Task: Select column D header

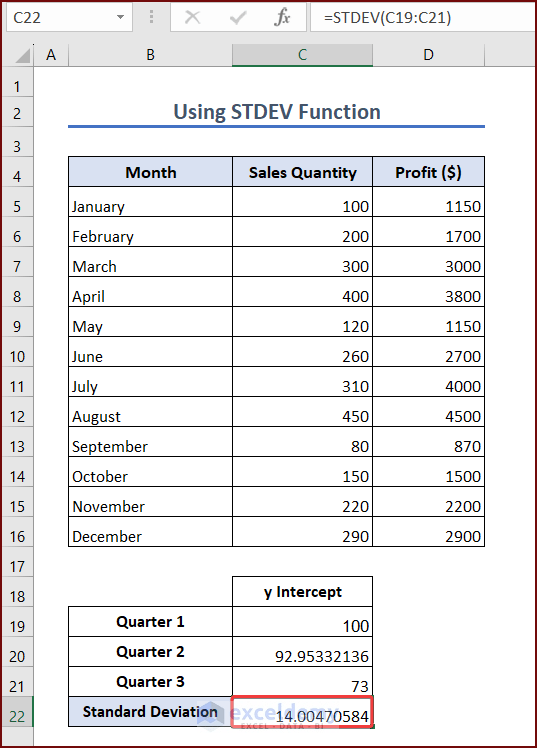Action: pyautogui.click(x=428, y=55)
